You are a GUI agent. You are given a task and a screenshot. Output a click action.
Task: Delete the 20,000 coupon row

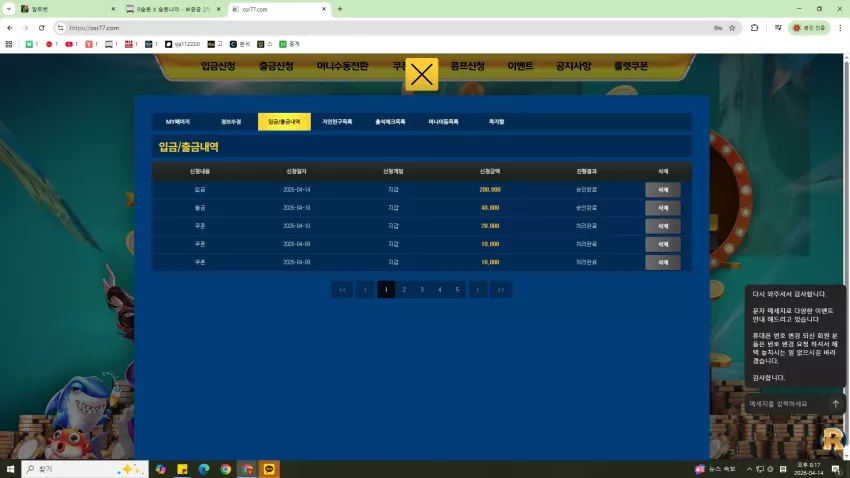tap(663, 226)
